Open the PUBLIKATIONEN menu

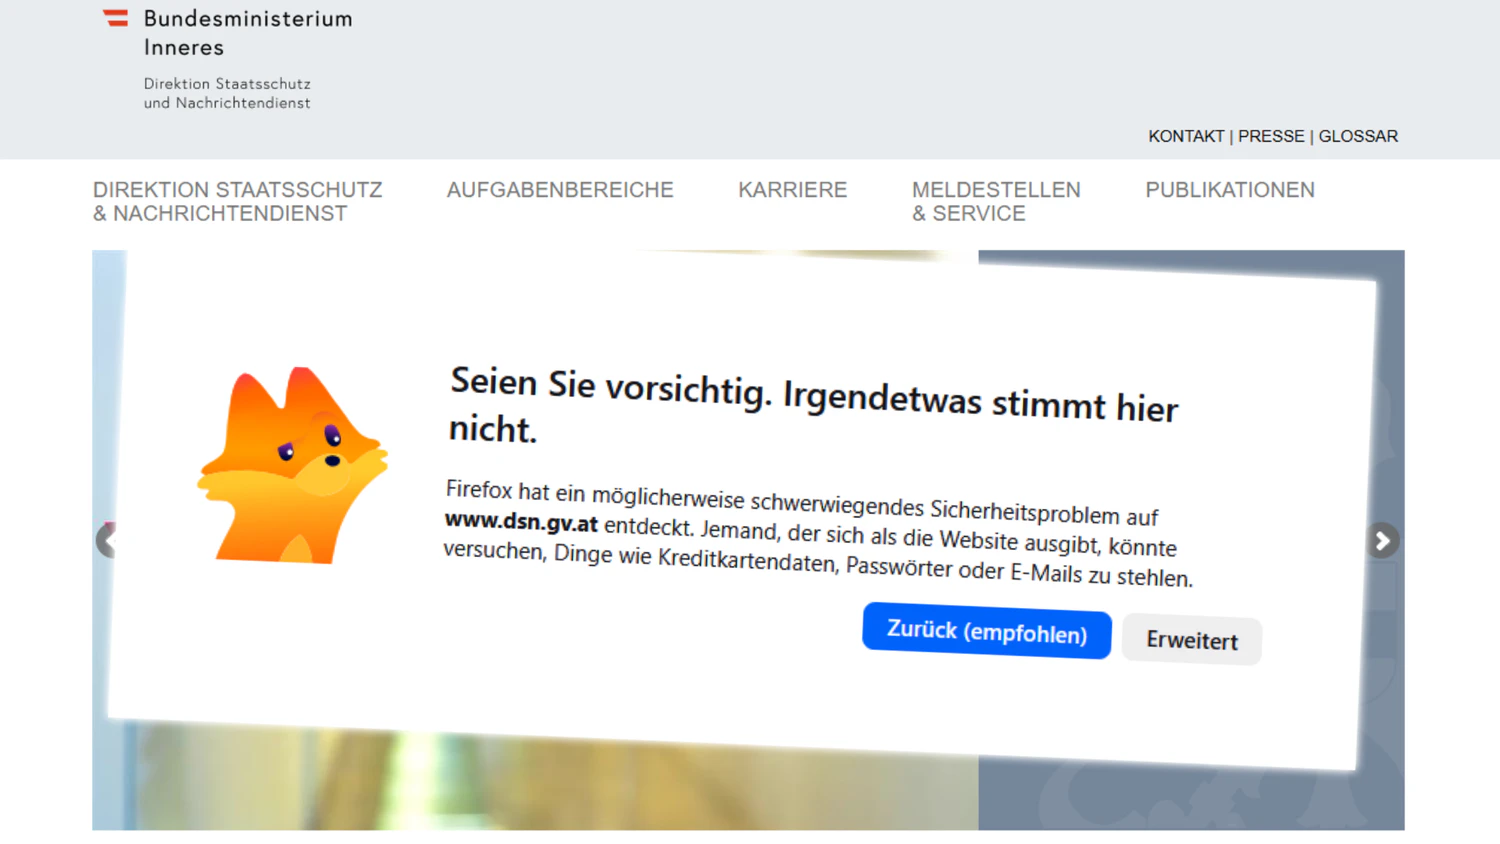click(x=1230, y=190)
